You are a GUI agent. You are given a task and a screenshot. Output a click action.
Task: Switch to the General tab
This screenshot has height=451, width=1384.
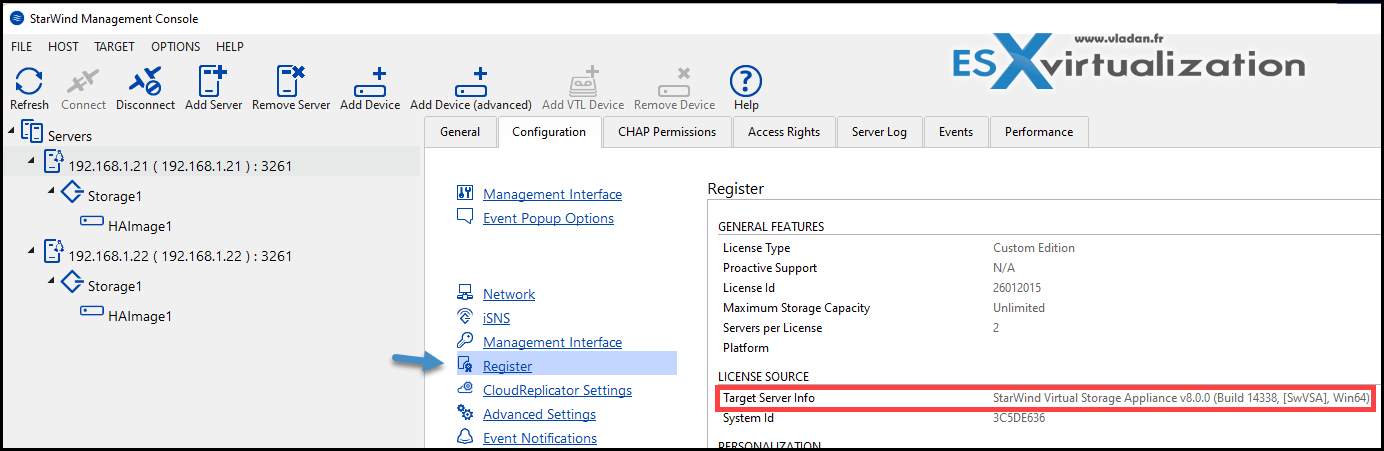point(461,132)
